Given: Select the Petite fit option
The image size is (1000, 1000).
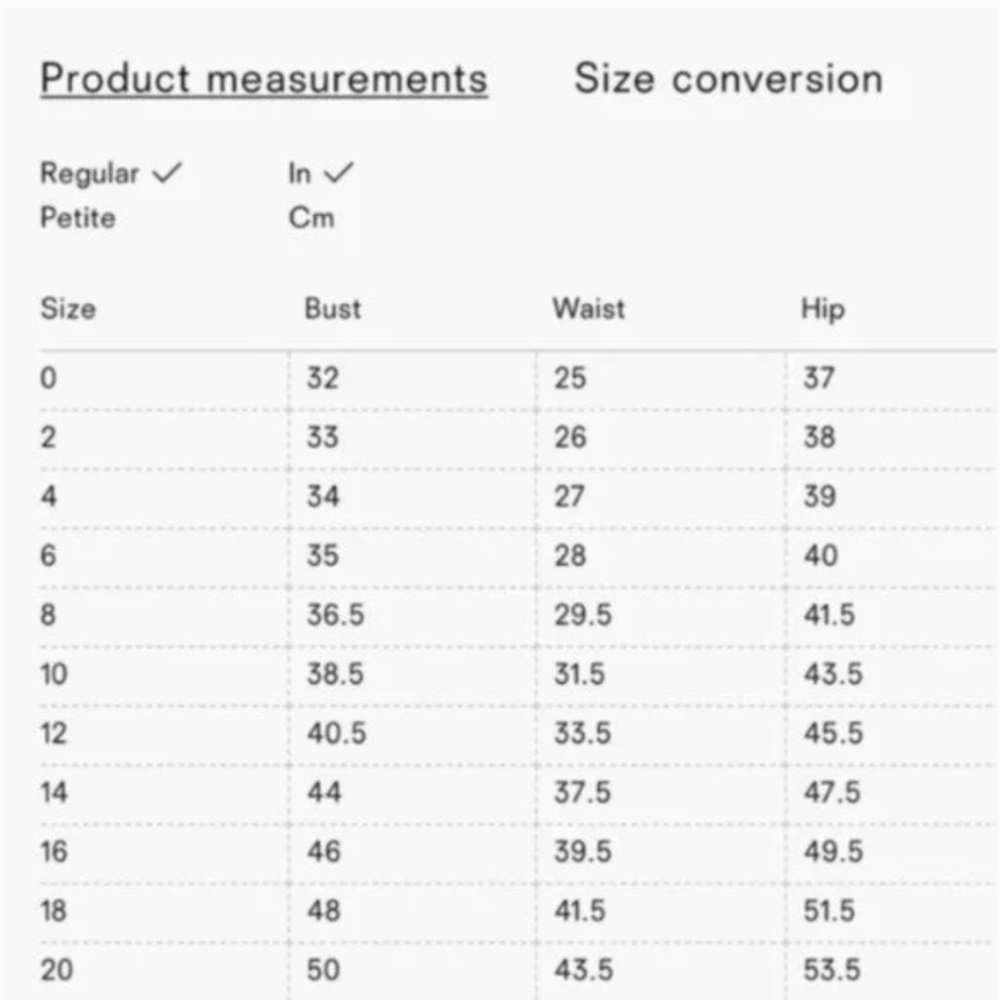Looking at the screenshot, I should 78,217.
